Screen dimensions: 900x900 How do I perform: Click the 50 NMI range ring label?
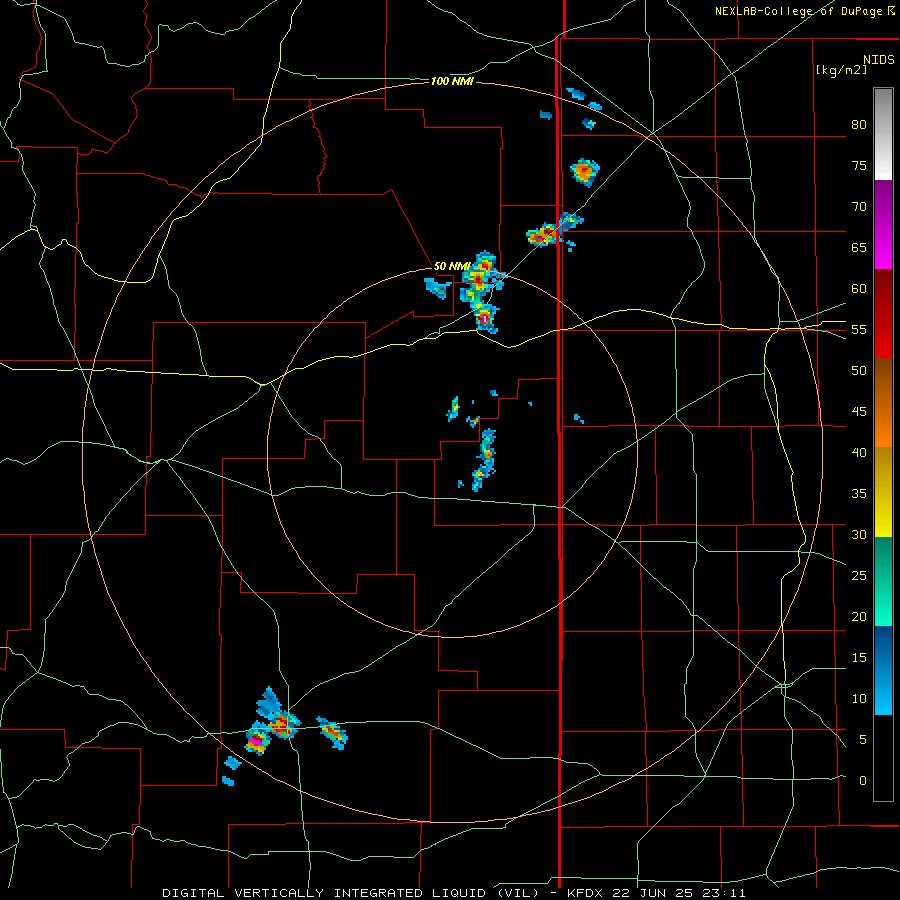452,266
